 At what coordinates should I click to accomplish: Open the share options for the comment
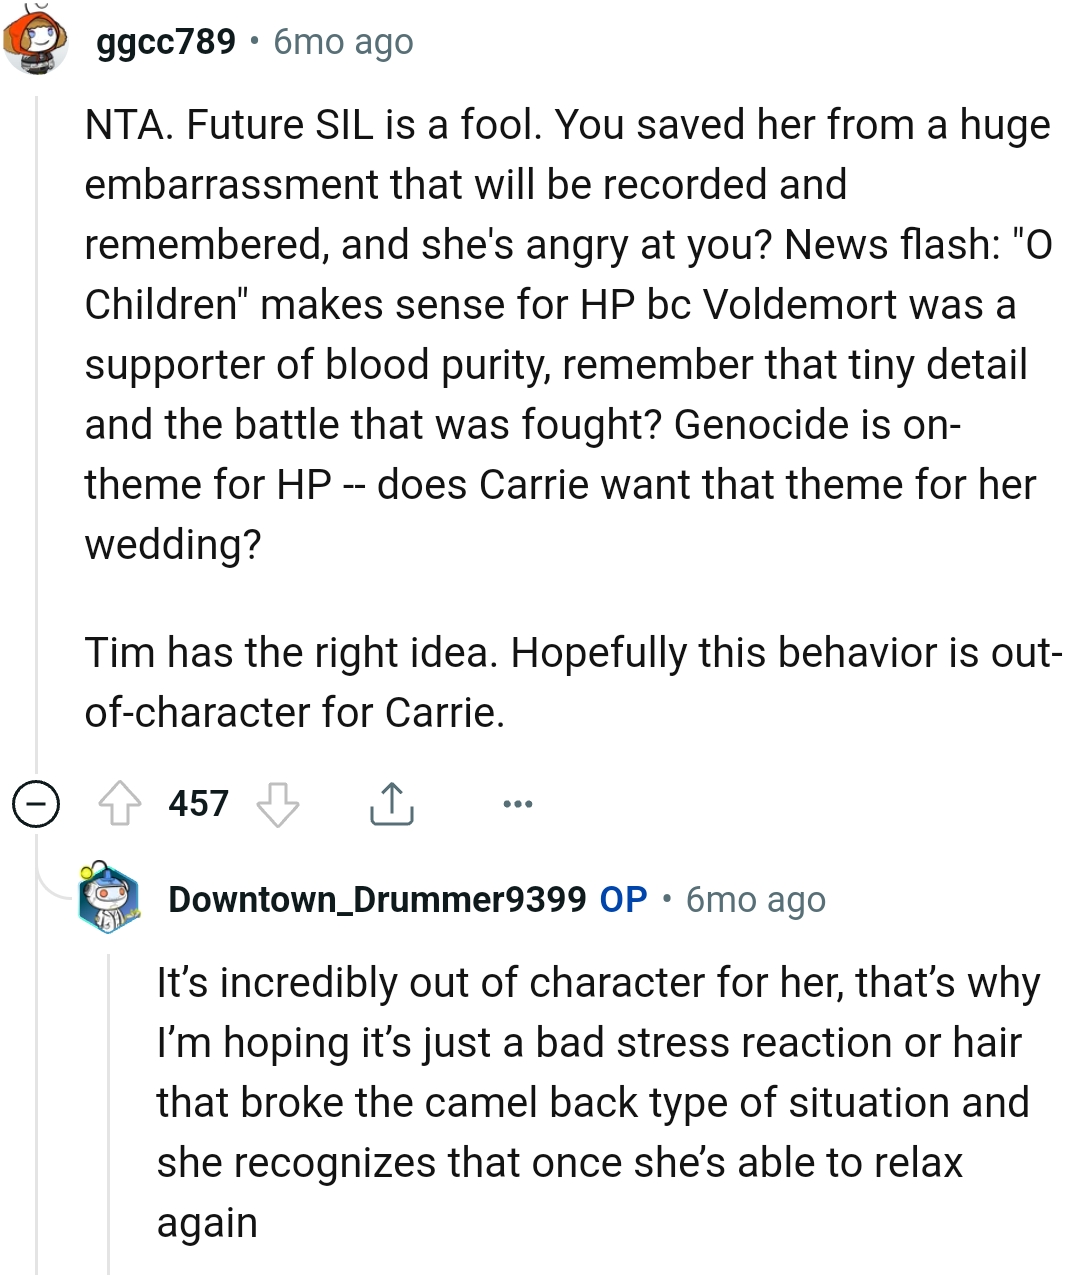click(392, 802)
